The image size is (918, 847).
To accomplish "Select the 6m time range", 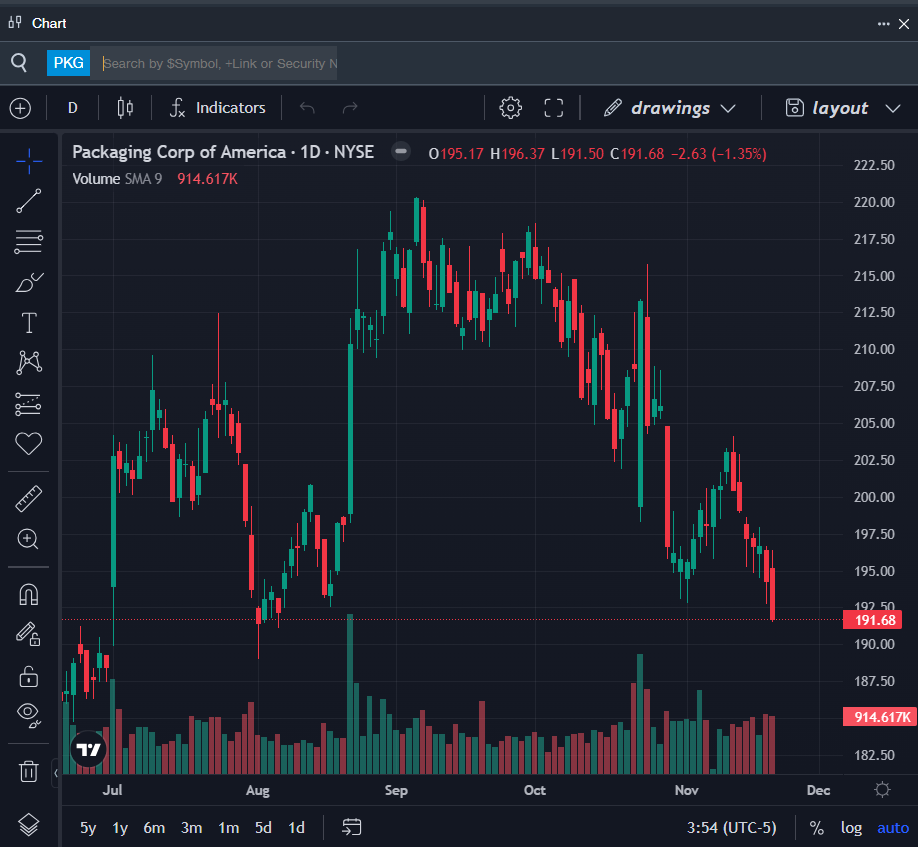I will [154, 828].
